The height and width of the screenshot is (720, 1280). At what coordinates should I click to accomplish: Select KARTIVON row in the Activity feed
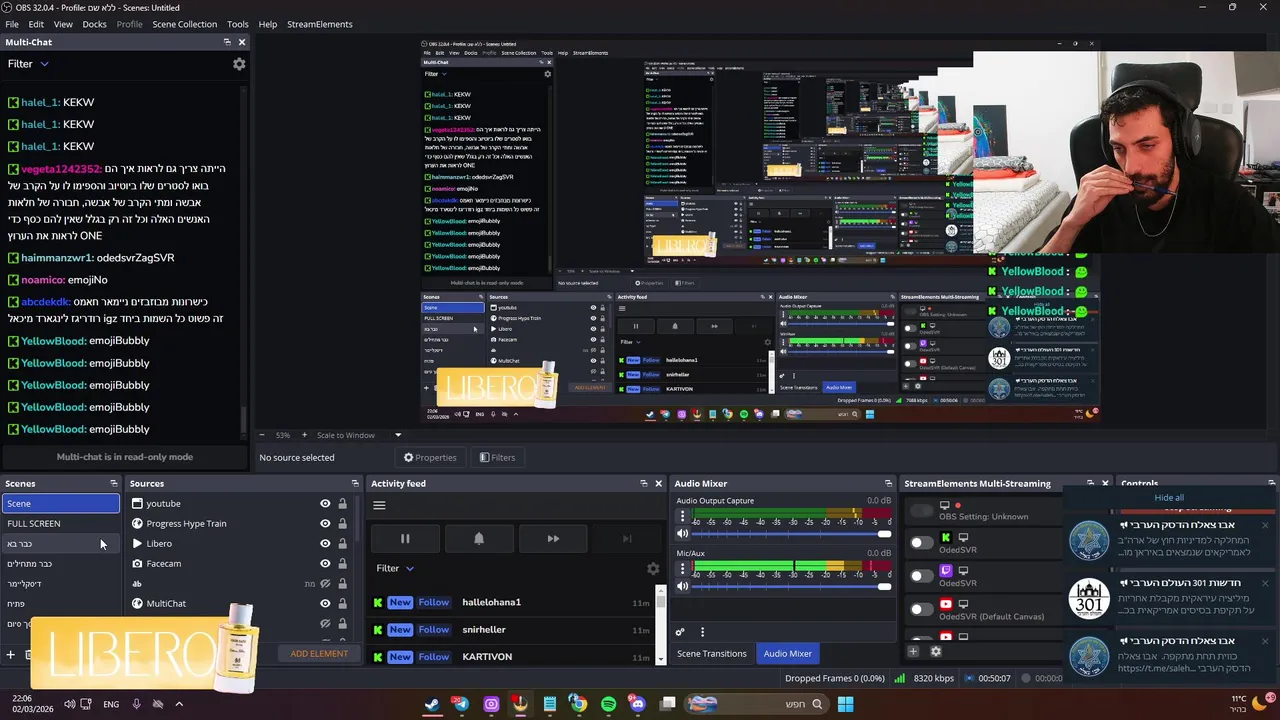click(x=512, y=657)
